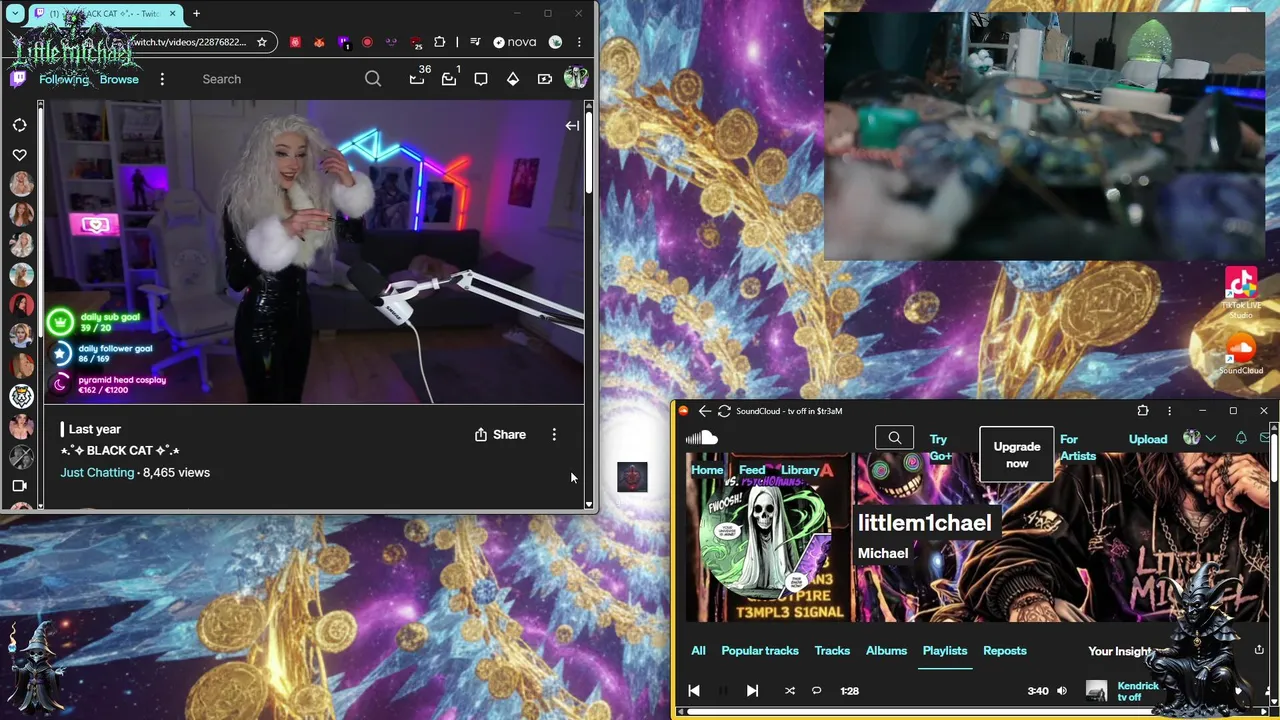Image resolution: width=1280 pixels, height=720 pixels.
Task: Open Chrome tab search dropdown arrow
Action: (15, 14)
